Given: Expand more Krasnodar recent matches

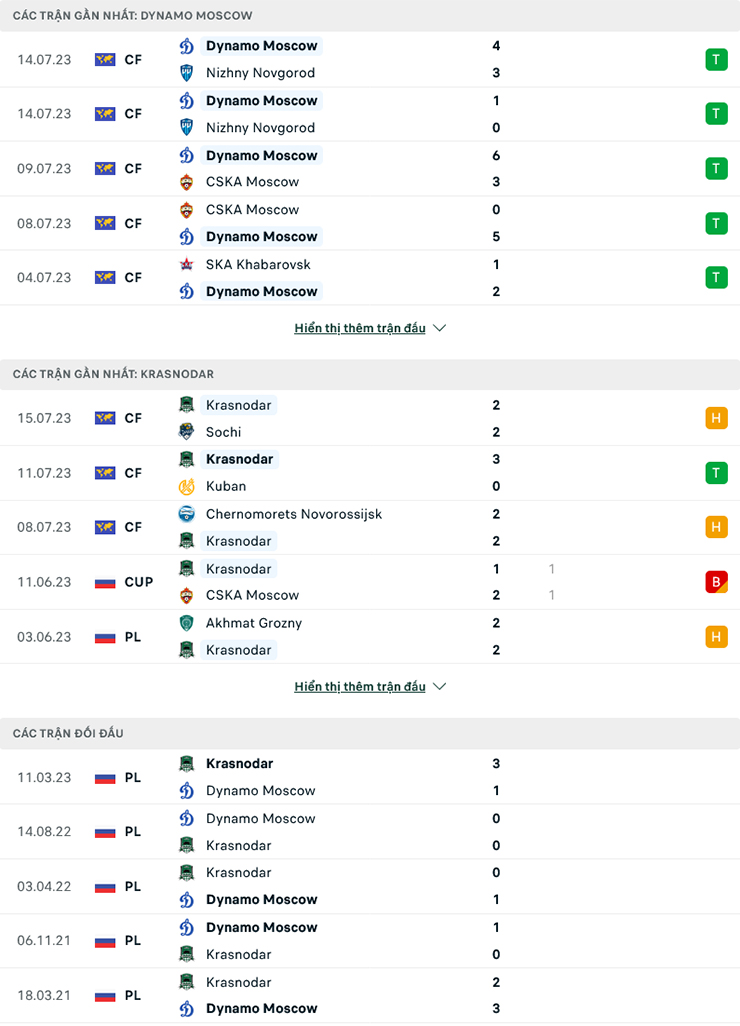Looking at the screenshot, I should 360,686.
